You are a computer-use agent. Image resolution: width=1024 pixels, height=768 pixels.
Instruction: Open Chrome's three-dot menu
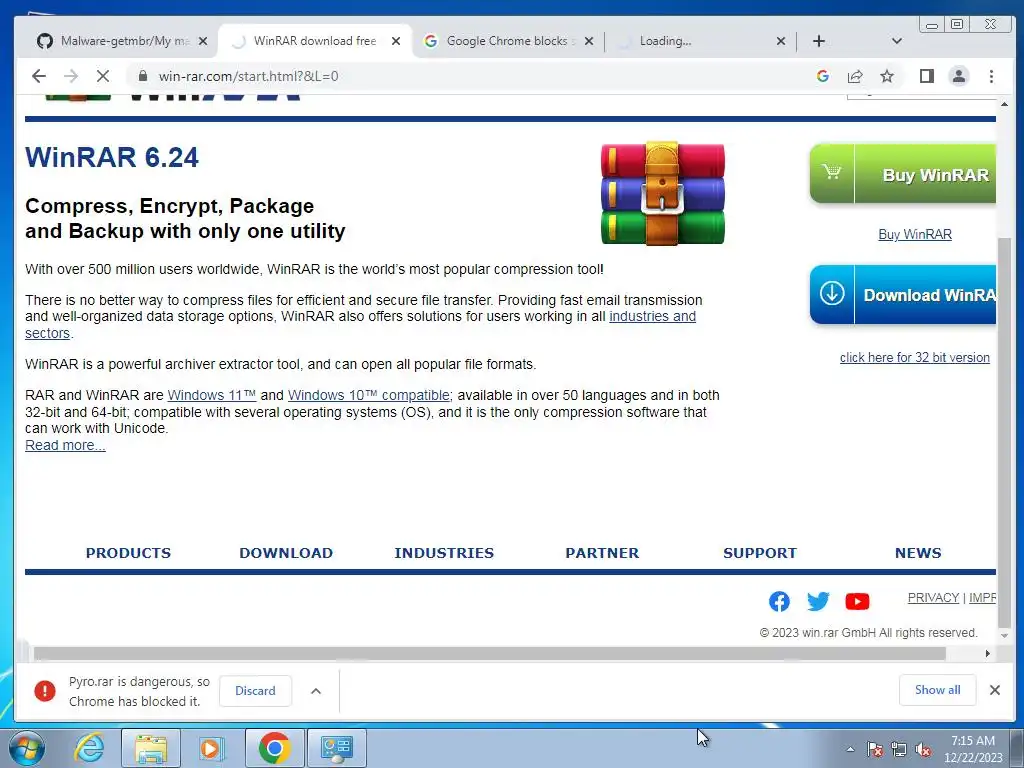(x=991, y=76)
